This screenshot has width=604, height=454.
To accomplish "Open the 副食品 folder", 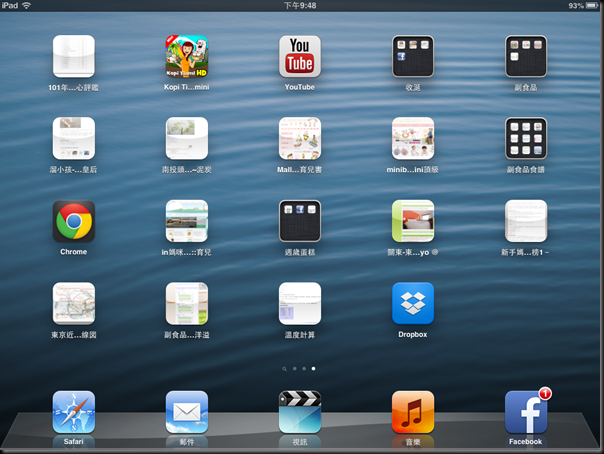I will pyautogui.click(x=526, y=56).
